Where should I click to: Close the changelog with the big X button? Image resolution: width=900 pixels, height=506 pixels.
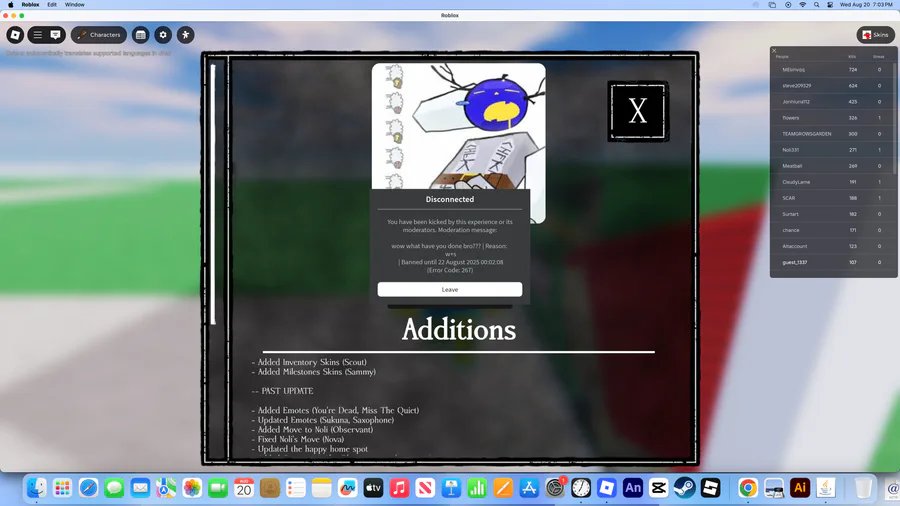[638, 111]
